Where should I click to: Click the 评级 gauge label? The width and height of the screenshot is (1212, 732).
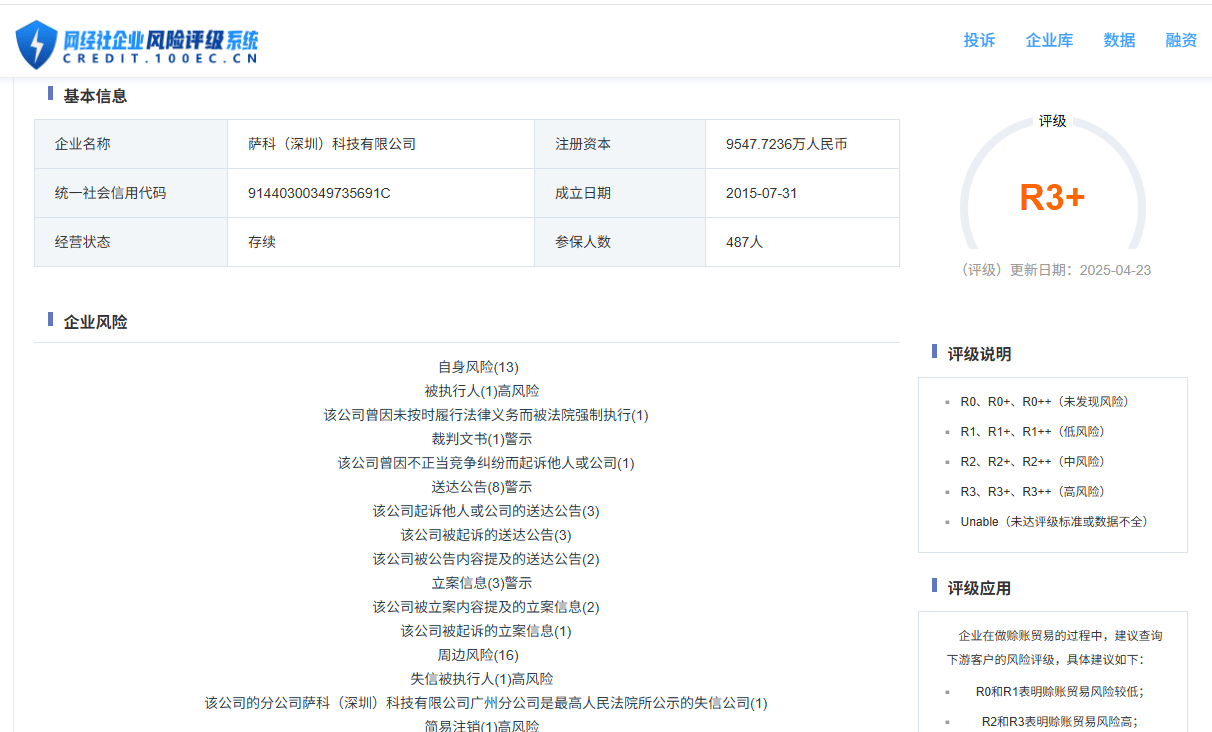pyautogui.click(x=1052, y=121)
